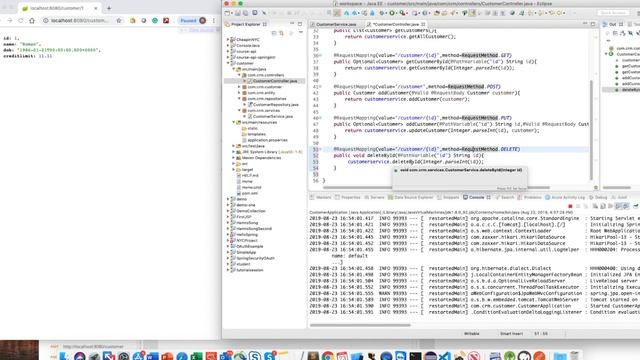Expand the com.crm.customer package

coord(240,87)
